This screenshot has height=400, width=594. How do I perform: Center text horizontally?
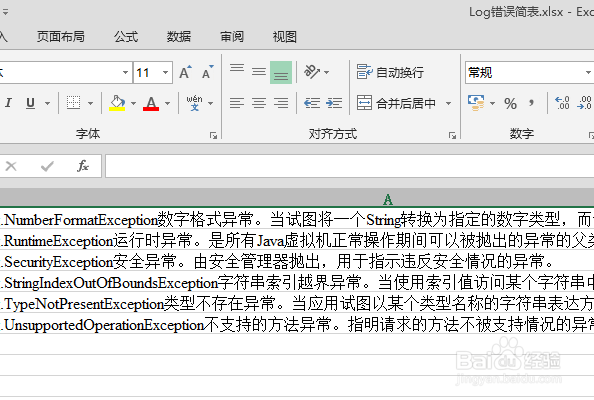click(x=259, y=103)
